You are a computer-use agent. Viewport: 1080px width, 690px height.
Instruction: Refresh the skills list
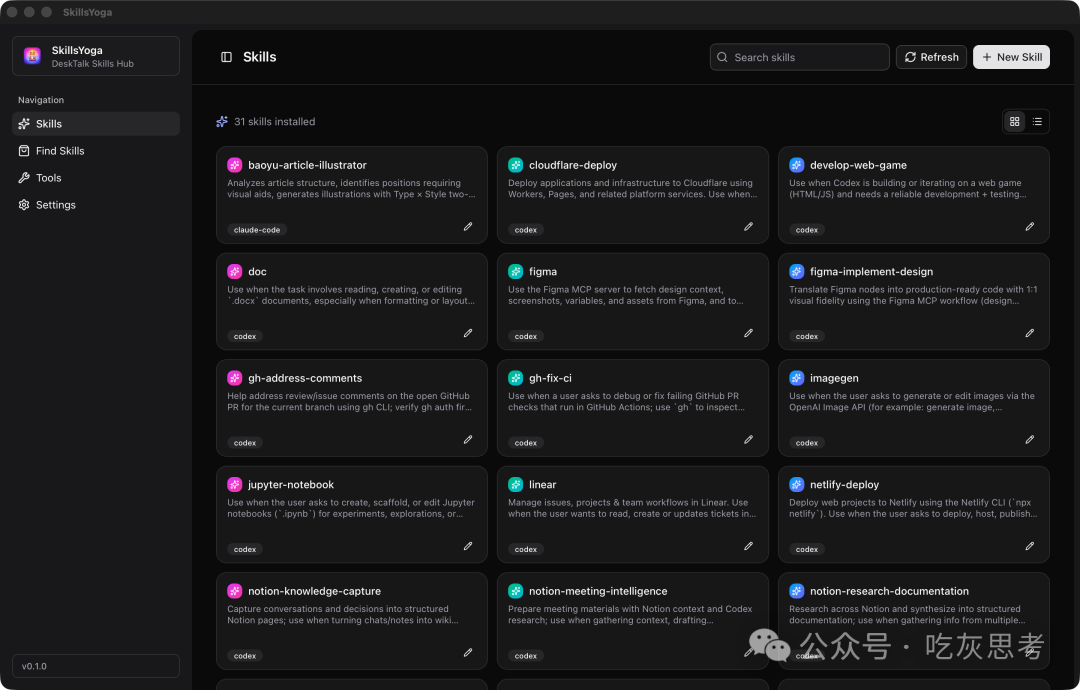pyautogui.click(x=931, y=57)
